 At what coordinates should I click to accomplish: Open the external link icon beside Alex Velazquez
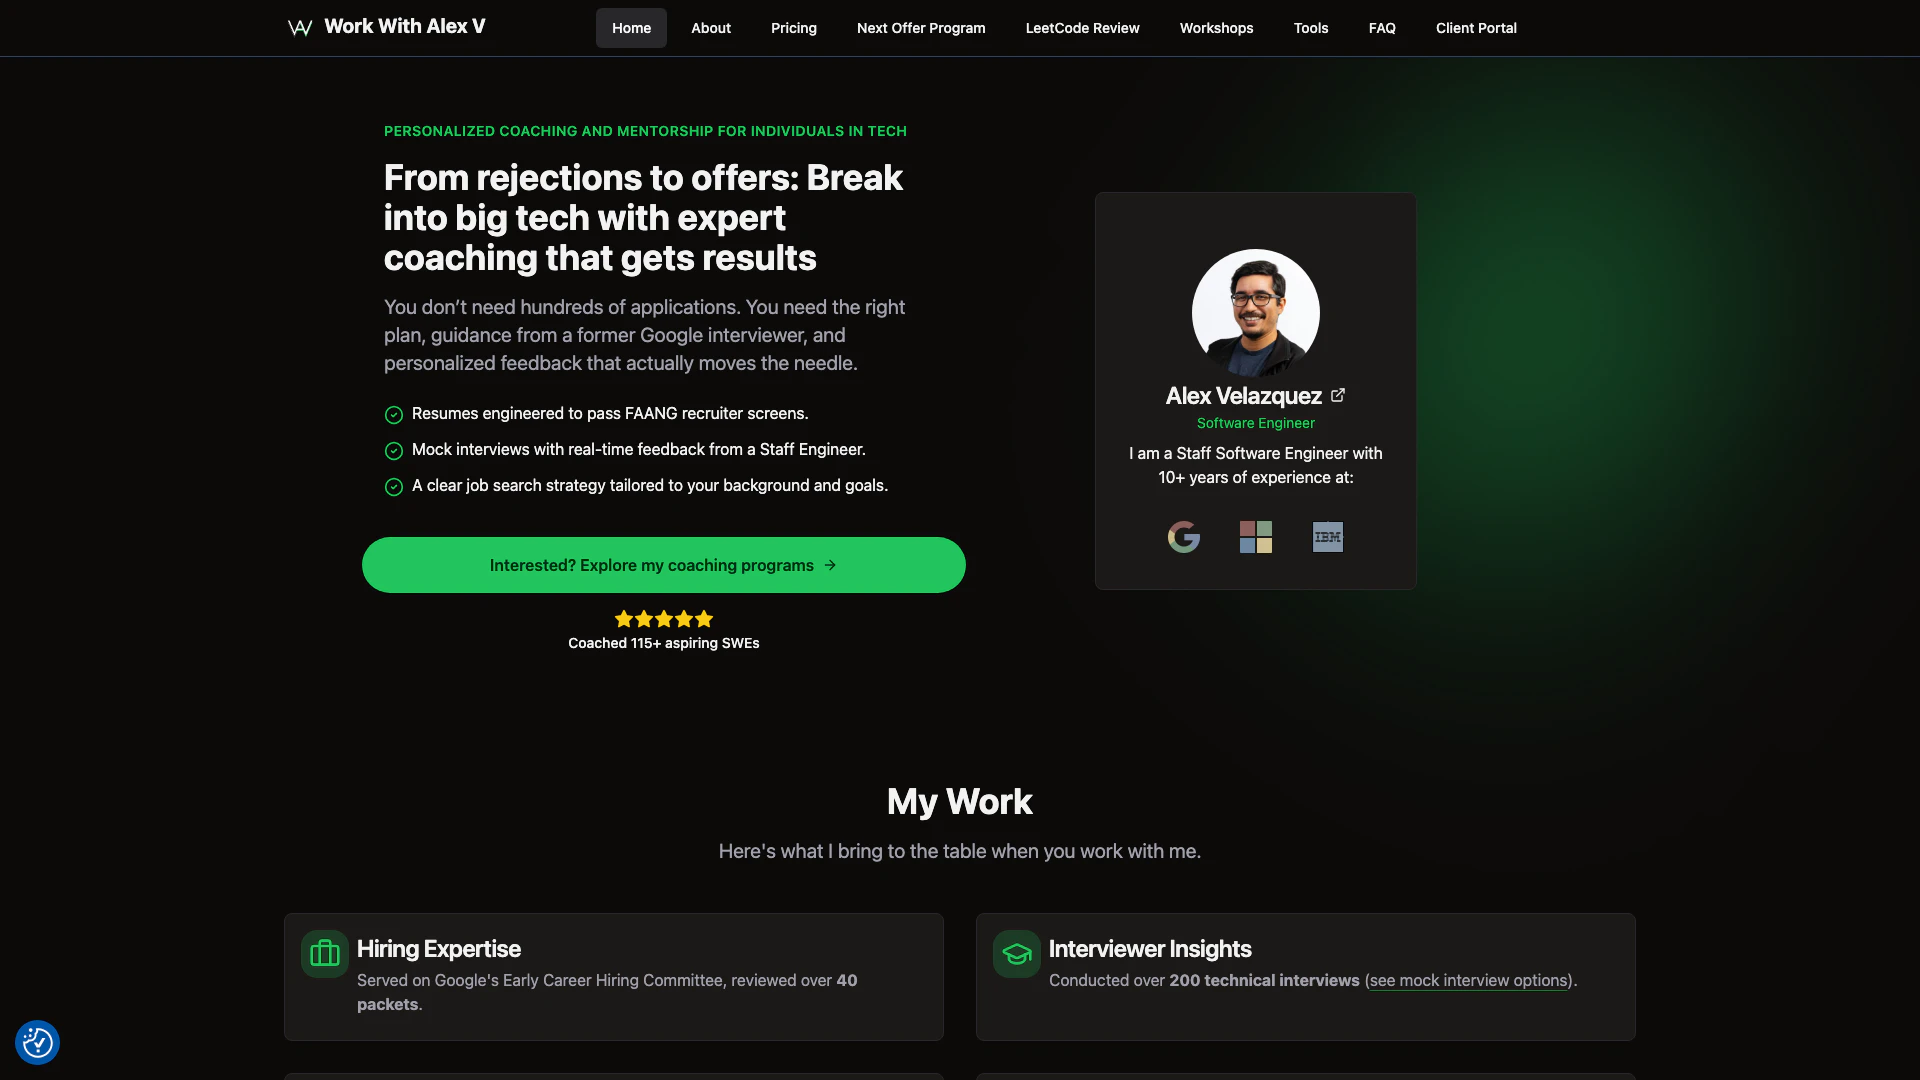(x=1338, y=395)
